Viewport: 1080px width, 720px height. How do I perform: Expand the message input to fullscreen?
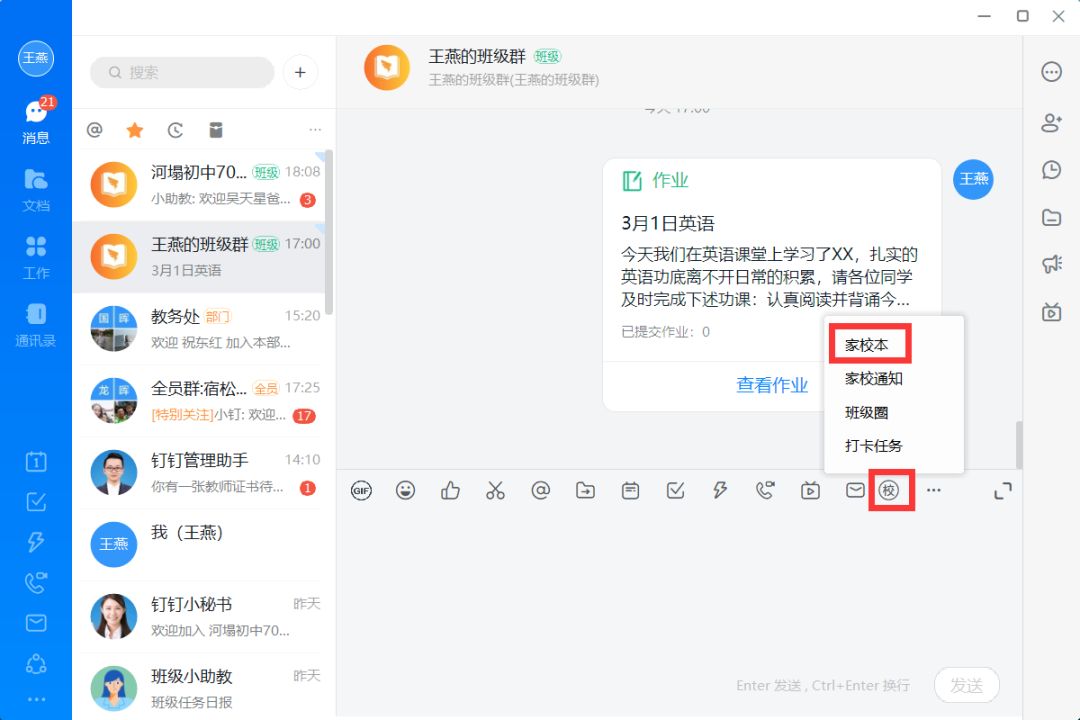click(x=1003, y=490)
